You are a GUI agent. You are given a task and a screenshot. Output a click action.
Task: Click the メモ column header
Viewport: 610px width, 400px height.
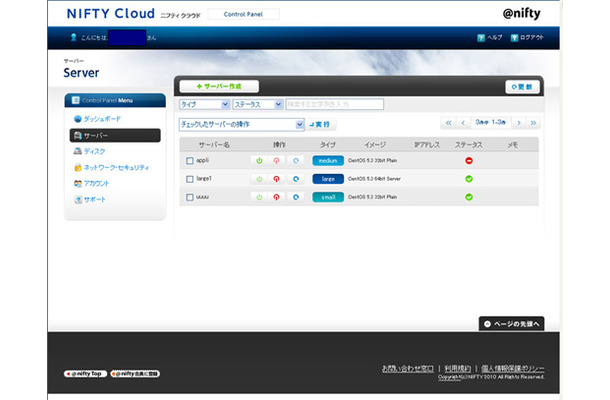[512, 145]
